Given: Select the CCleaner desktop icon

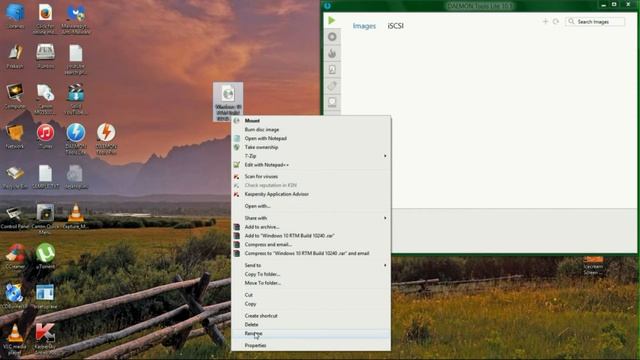Looking at the screenshot, I should click(x=15, y=256).
